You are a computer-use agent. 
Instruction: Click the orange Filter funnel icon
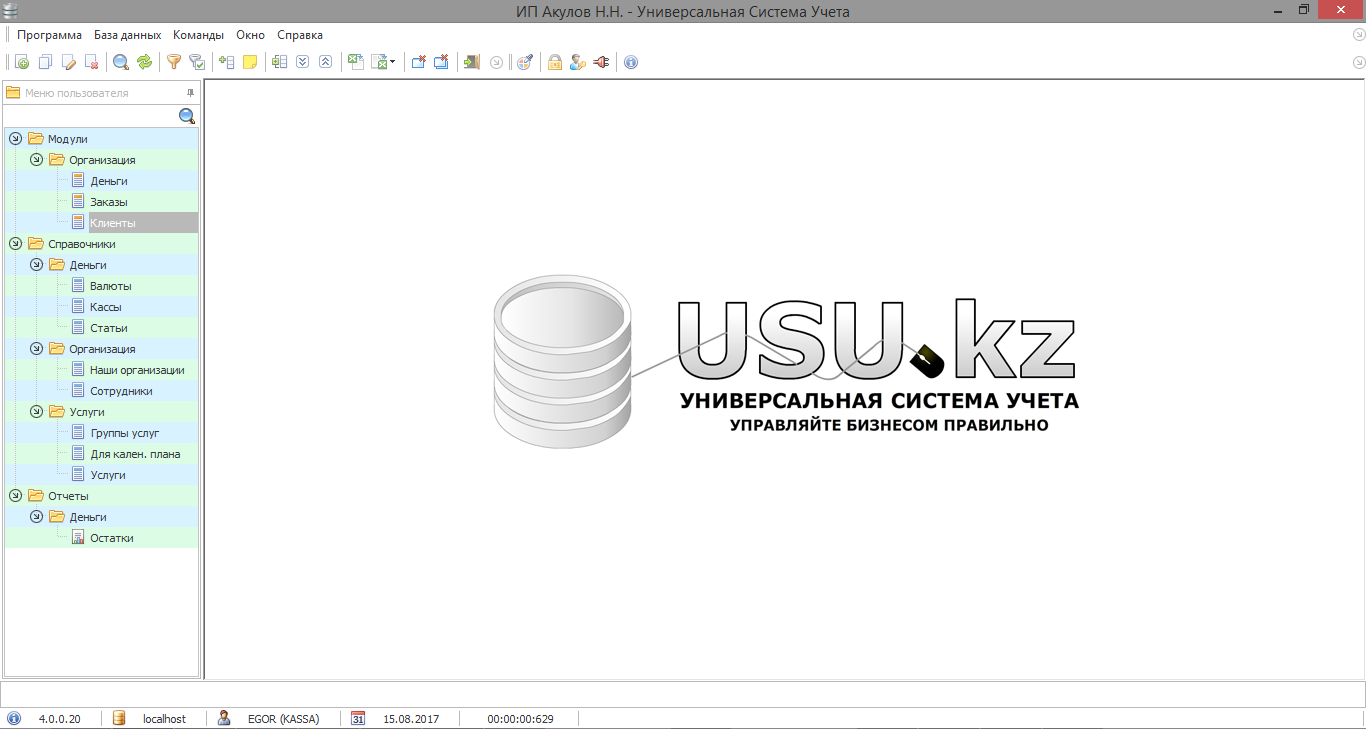click(174, 62)
